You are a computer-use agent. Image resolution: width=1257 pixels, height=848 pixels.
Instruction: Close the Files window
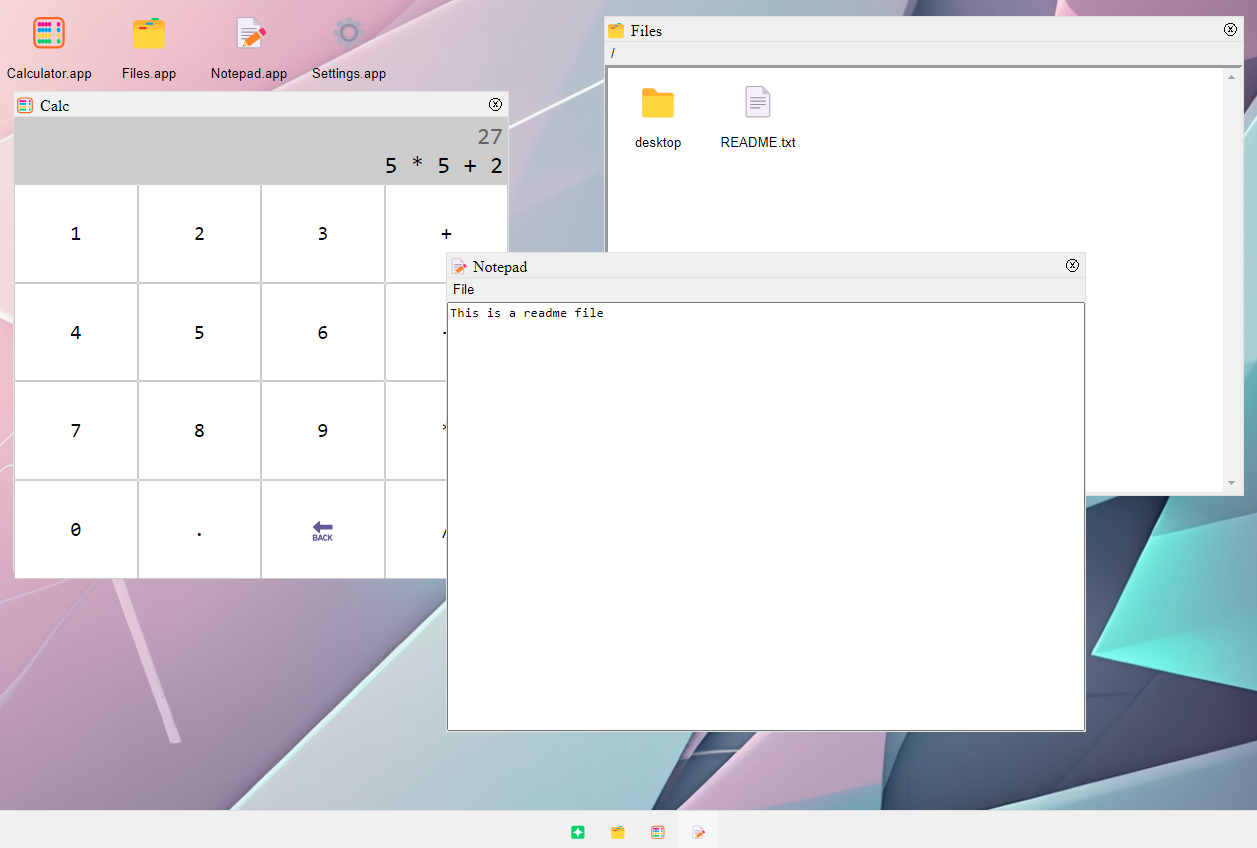1230,29
